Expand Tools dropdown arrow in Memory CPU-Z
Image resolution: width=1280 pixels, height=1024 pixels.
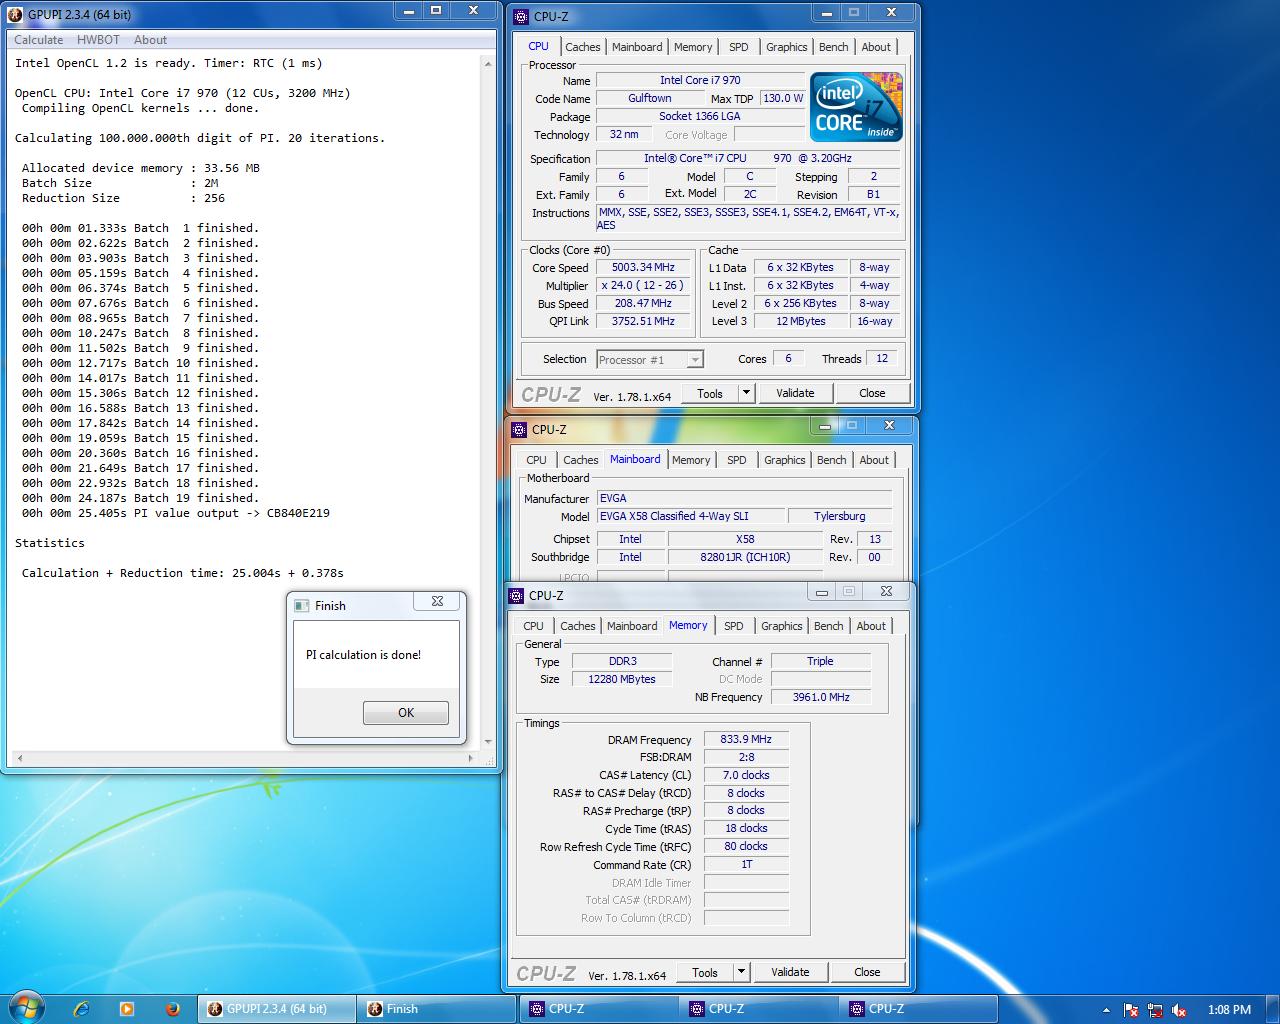click(740, 972)
